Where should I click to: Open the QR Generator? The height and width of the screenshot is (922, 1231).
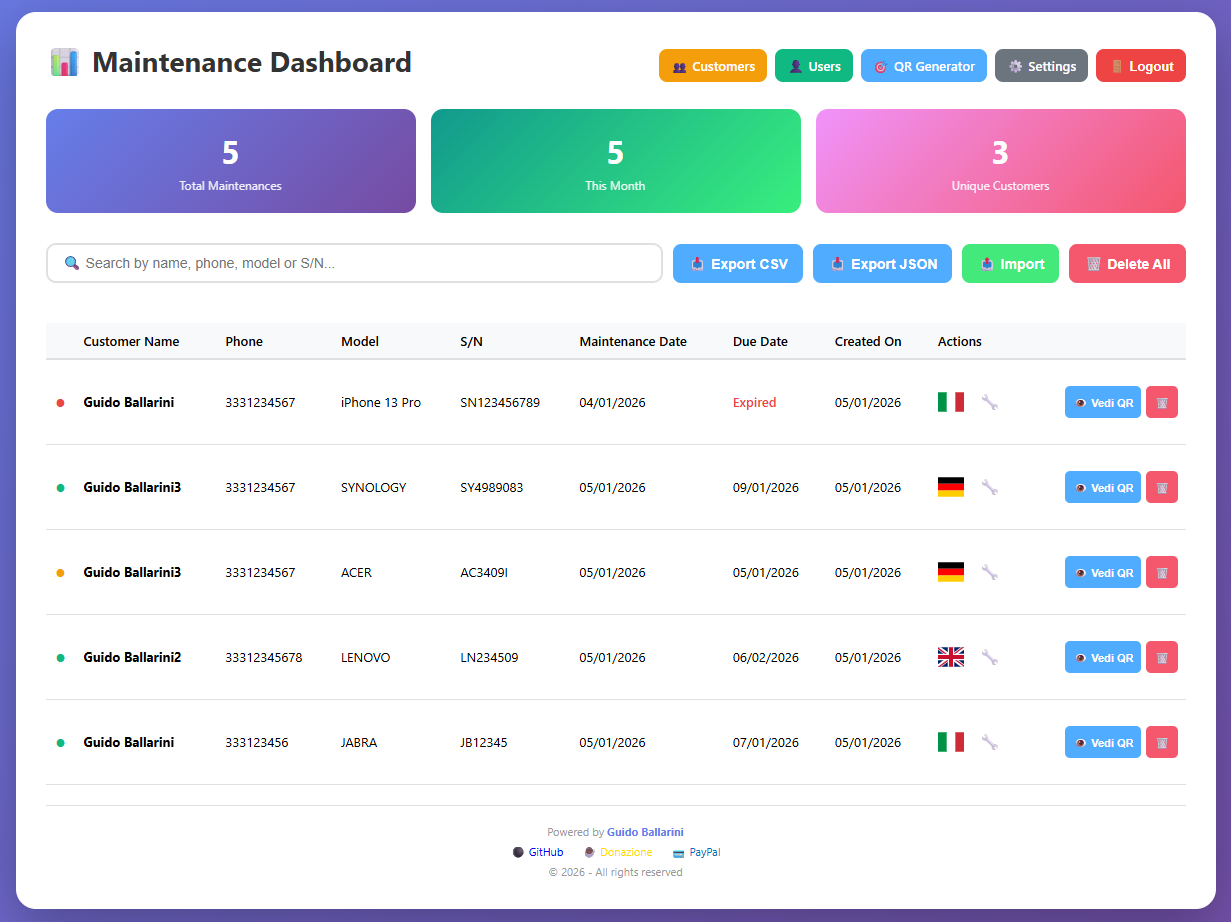pyautogui.click(x=924, y=66)
